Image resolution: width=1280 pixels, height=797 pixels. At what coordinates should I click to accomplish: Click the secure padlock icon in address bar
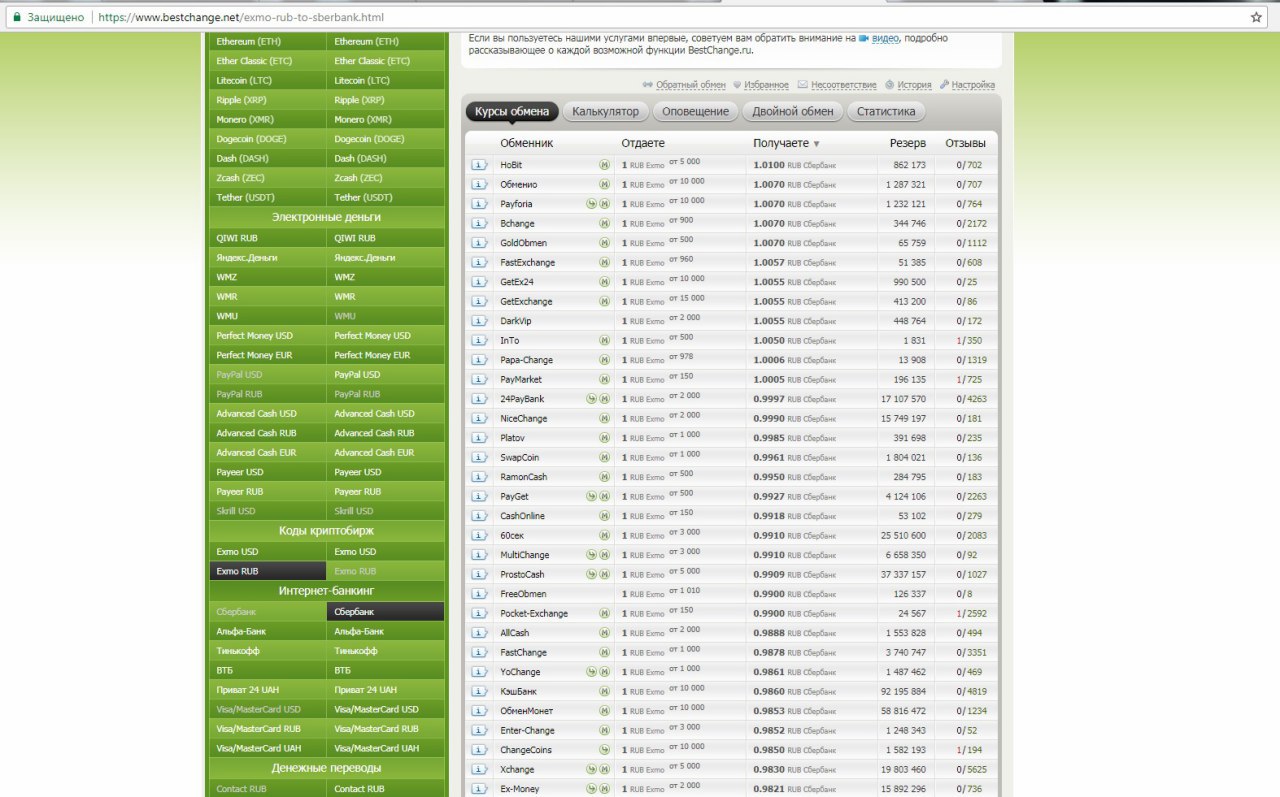click(x=17, y=17)
